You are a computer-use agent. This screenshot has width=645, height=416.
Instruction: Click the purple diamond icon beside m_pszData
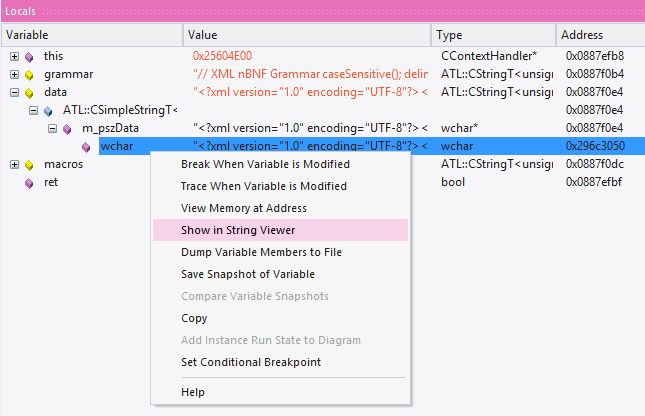(67, 128)
